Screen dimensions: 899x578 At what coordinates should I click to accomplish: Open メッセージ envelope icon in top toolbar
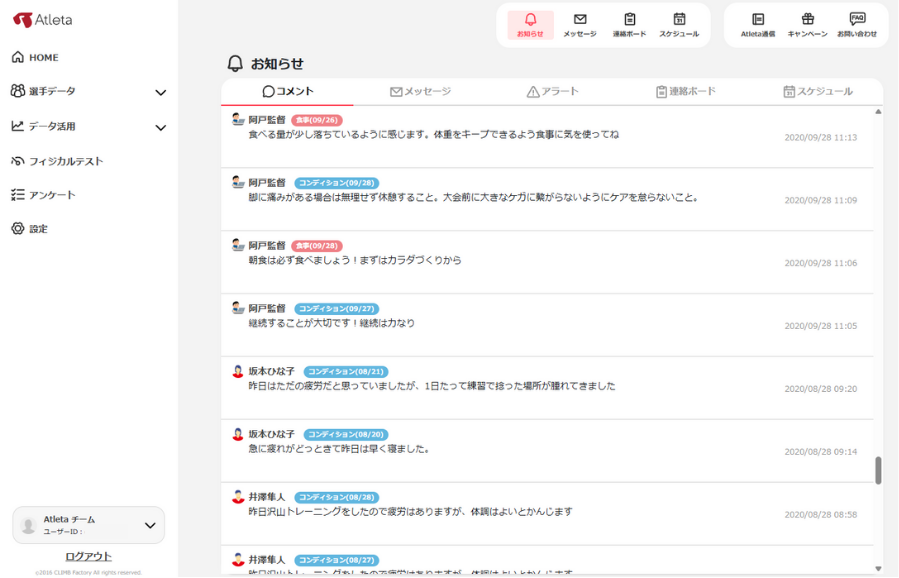point(580,25)
